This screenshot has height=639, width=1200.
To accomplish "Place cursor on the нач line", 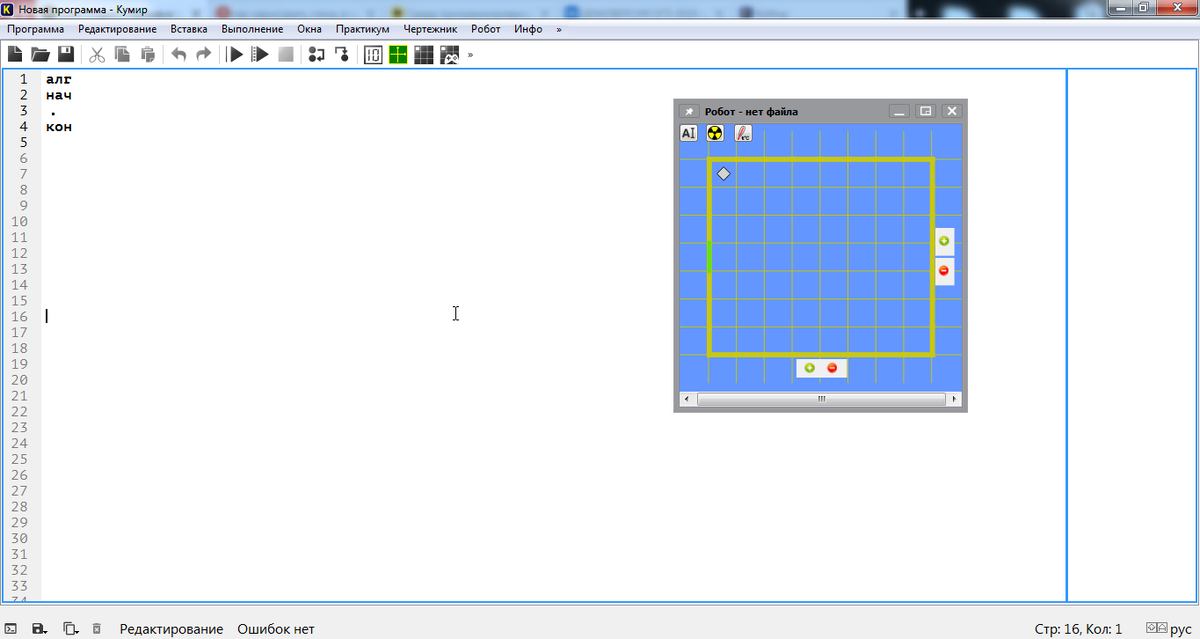I will point(59,95).
